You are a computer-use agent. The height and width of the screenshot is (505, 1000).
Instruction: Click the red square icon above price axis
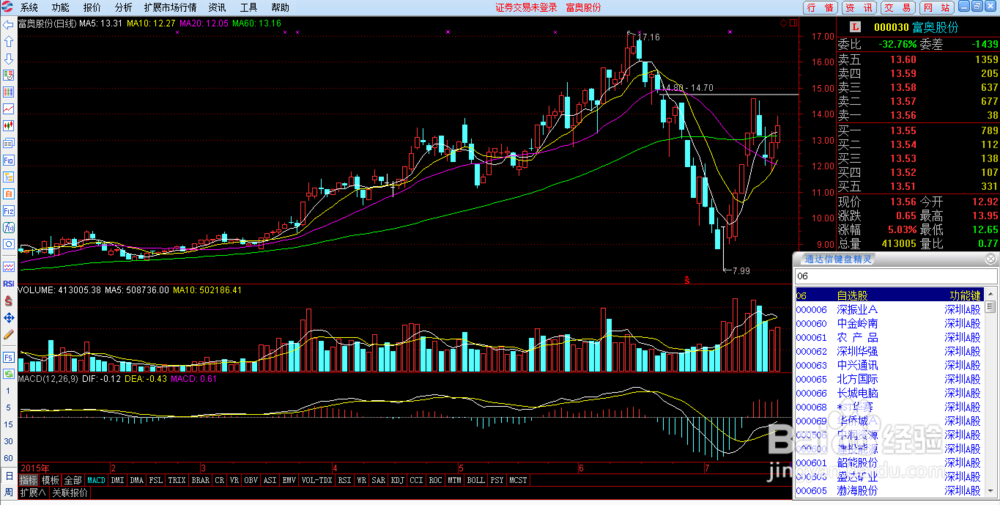(793, 23)
